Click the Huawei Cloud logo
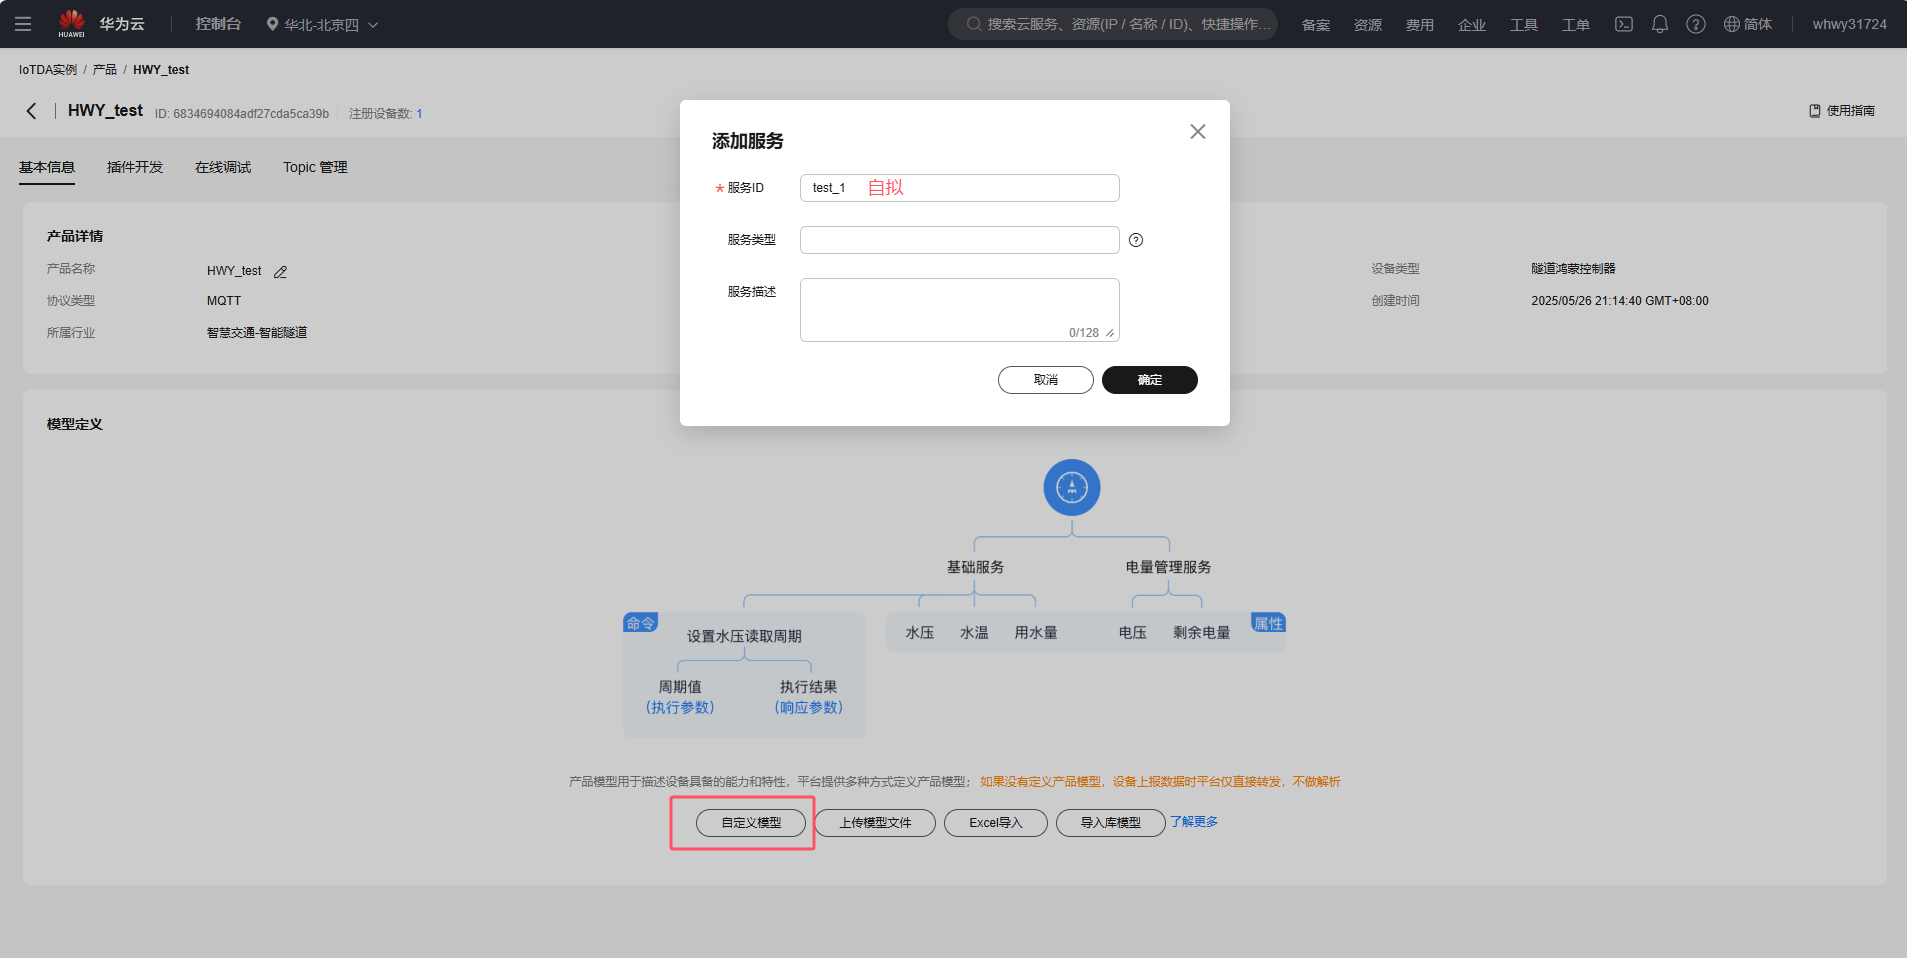1907x958 pixels. [101, 24]
